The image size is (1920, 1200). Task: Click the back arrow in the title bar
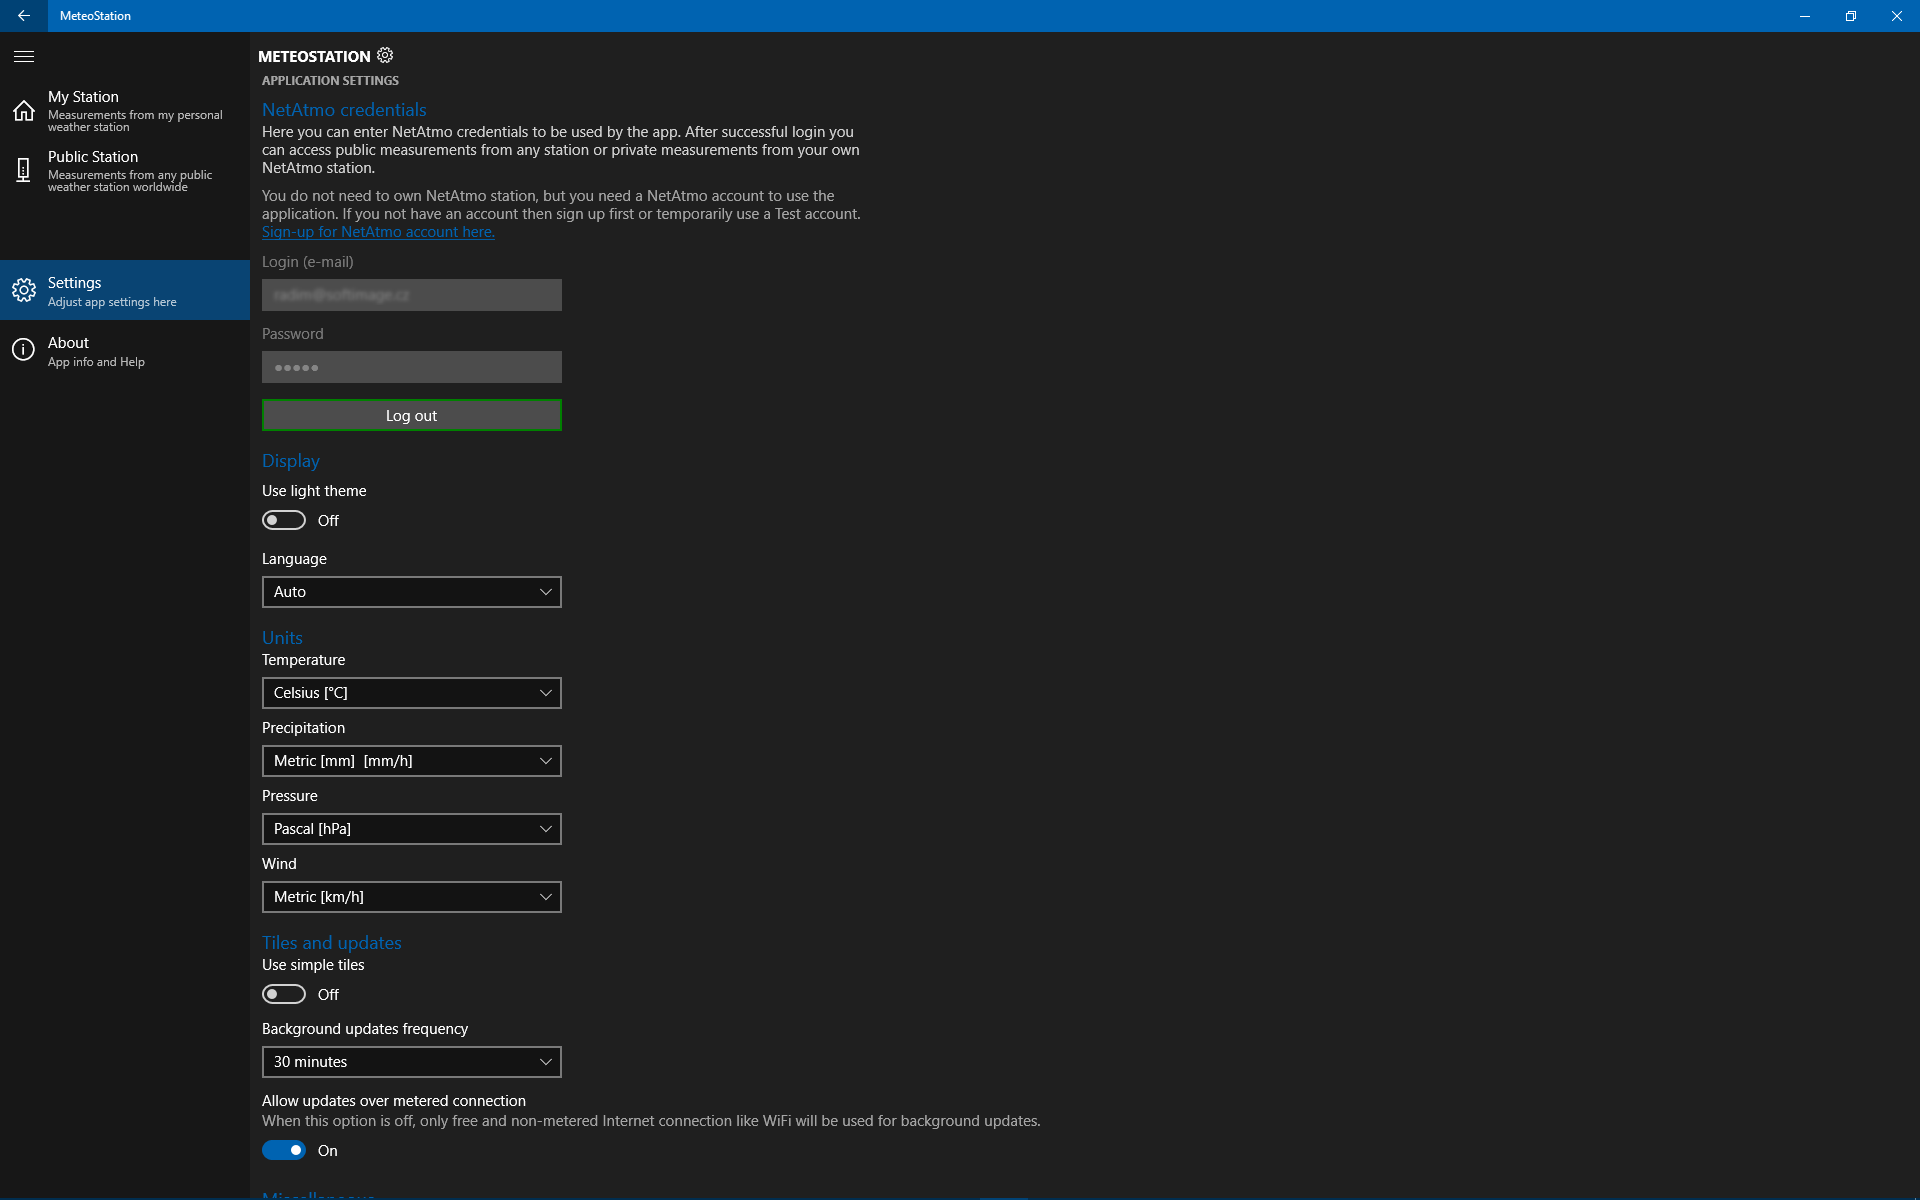pos(24,16)
